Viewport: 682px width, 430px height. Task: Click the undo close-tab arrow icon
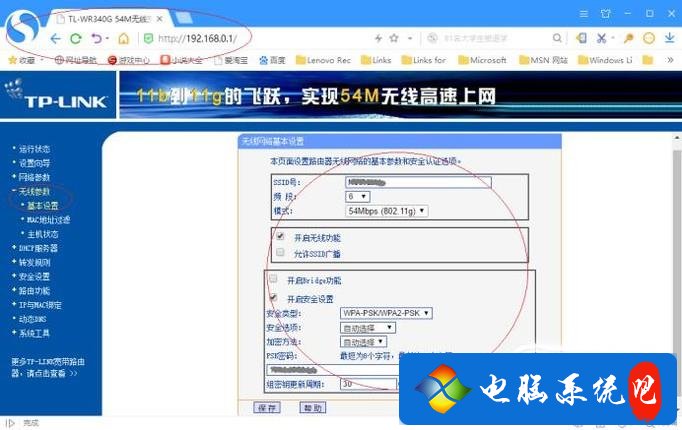tap(97, 39)
